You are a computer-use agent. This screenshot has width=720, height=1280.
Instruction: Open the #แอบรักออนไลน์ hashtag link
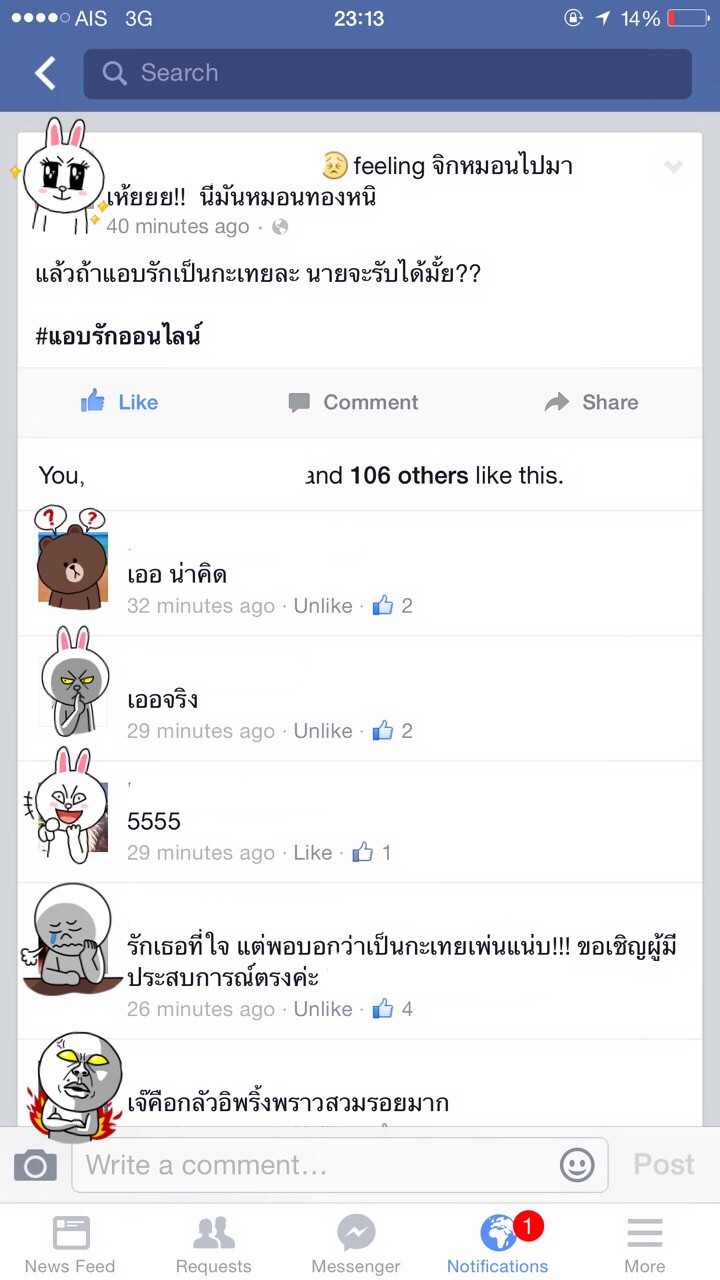coord(118,336)
